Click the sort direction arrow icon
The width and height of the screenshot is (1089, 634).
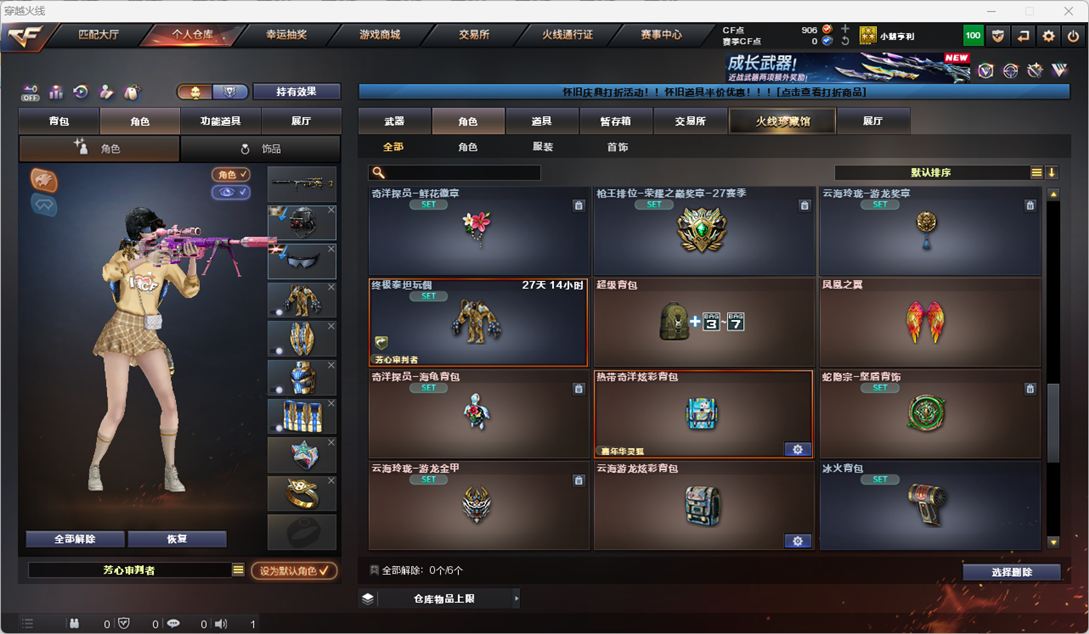click(1051, 172)
